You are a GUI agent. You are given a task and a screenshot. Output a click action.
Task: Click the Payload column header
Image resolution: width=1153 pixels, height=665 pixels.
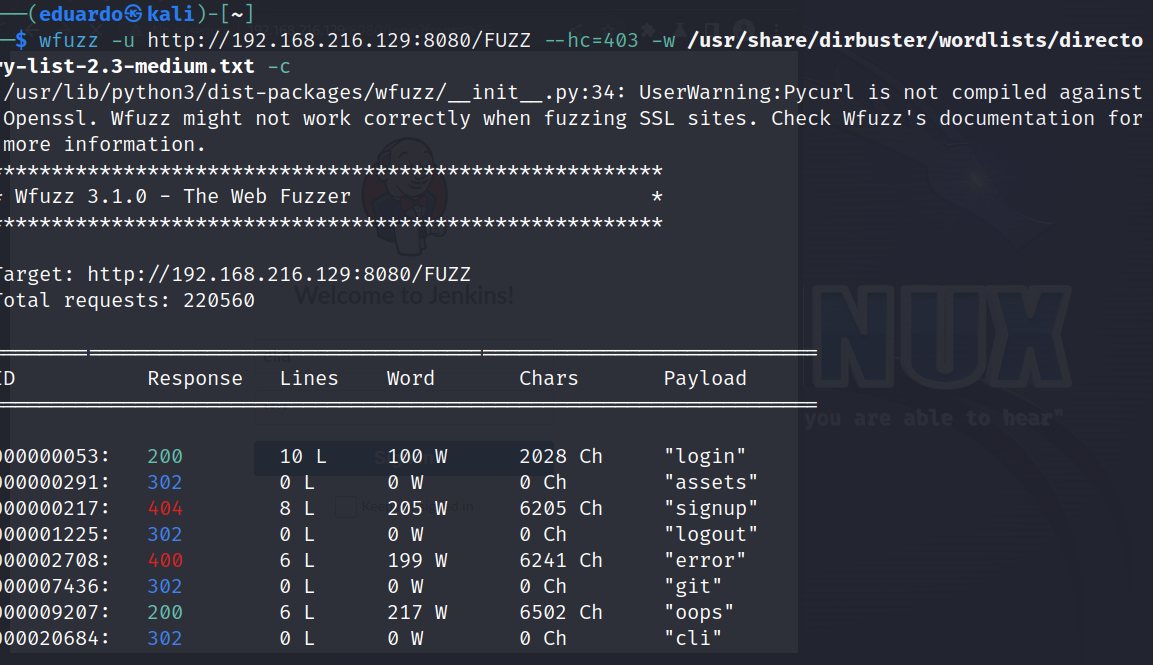tap(704, 379)
